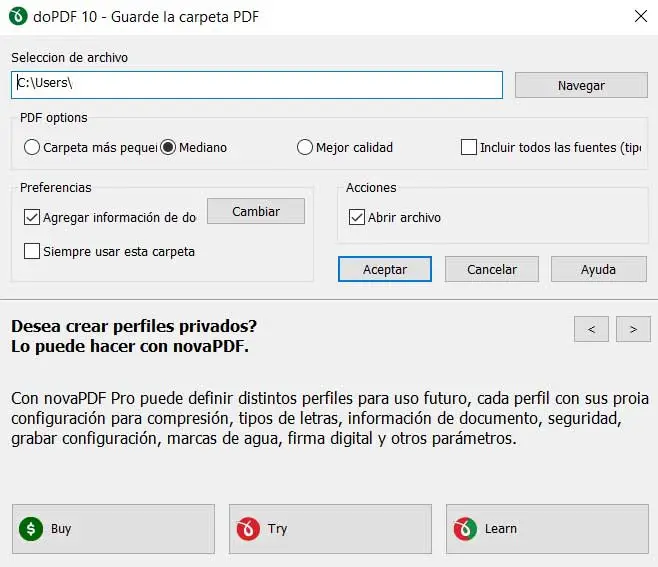658x567 pixels.
Task: Open help with the Ayuda button
Action: [599, 269]
